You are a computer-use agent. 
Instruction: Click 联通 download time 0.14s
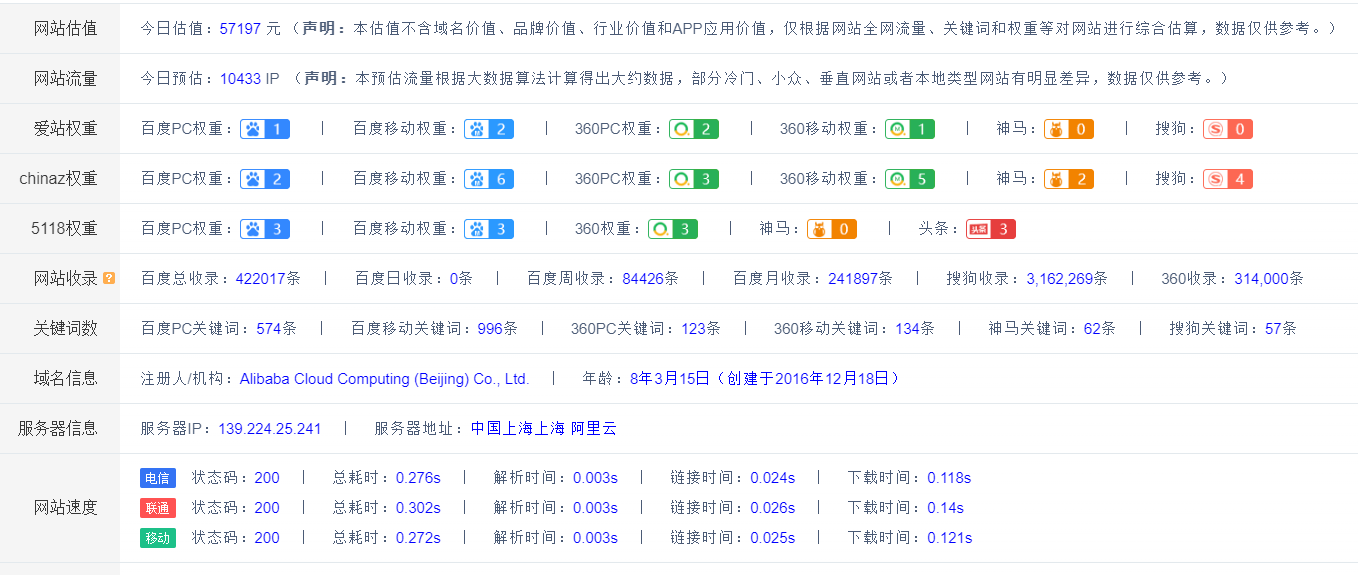coord(945,508)
